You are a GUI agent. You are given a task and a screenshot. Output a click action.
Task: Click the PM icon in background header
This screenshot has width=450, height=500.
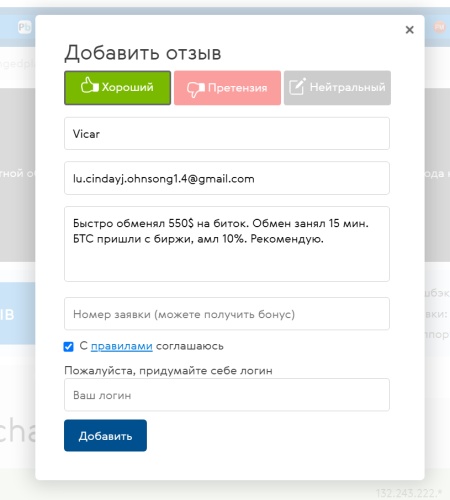[439, 27]
